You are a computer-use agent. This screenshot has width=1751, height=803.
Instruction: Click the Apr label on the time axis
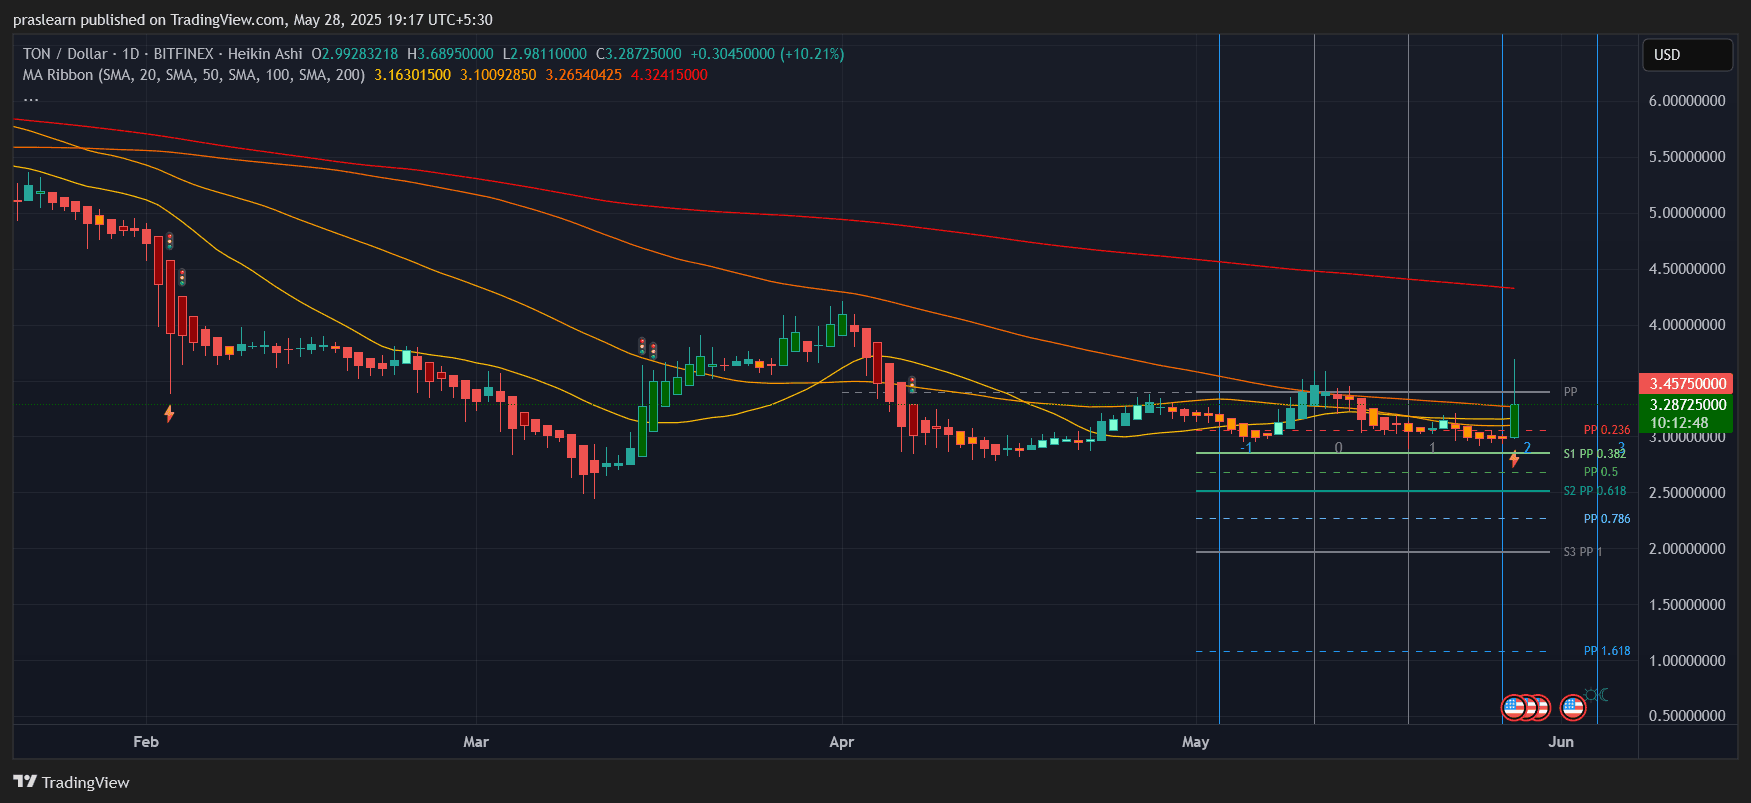[842, 742]
